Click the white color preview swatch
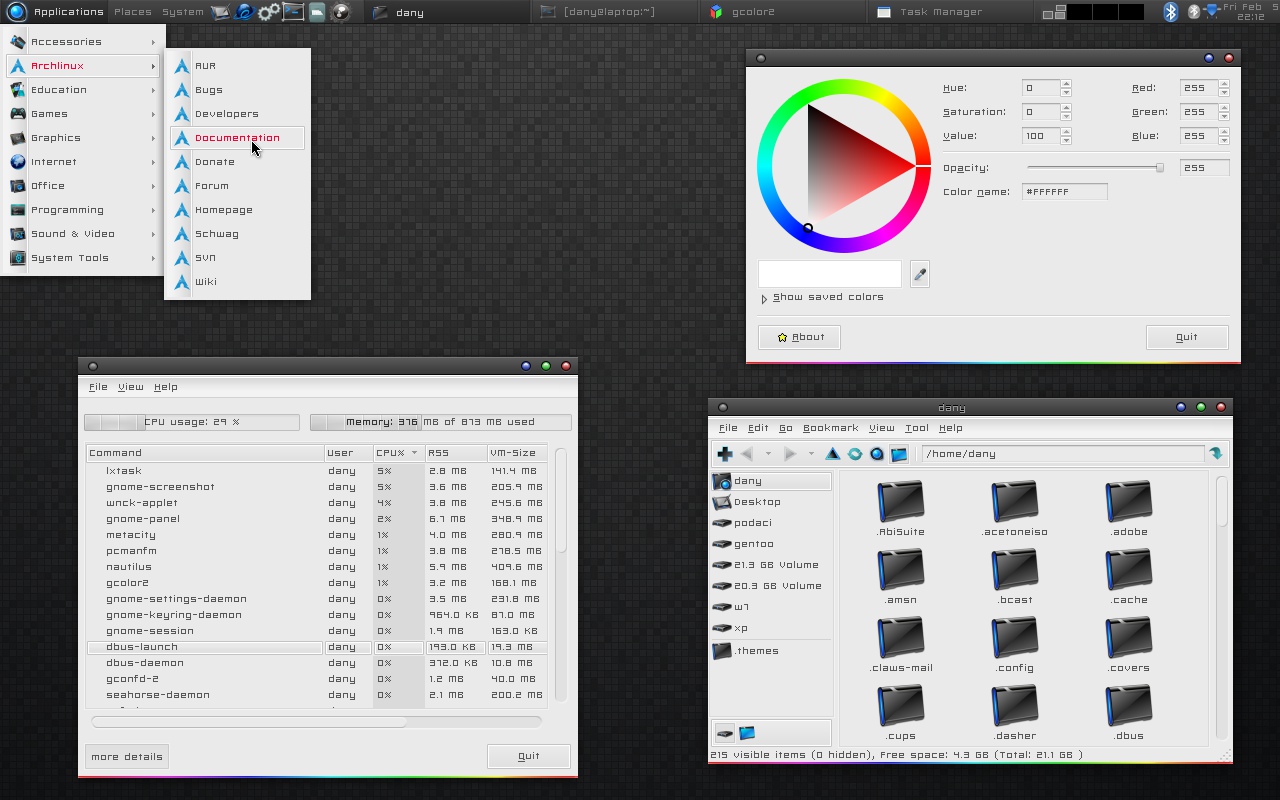This screenshot has width=1280, height=800. point(830,274)
